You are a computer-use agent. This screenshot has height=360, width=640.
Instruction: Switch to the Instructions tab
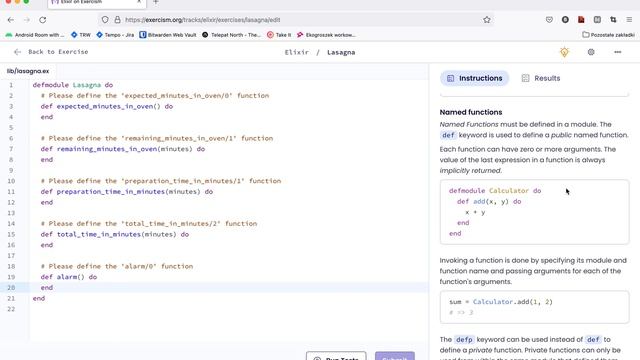coord(474,78)
